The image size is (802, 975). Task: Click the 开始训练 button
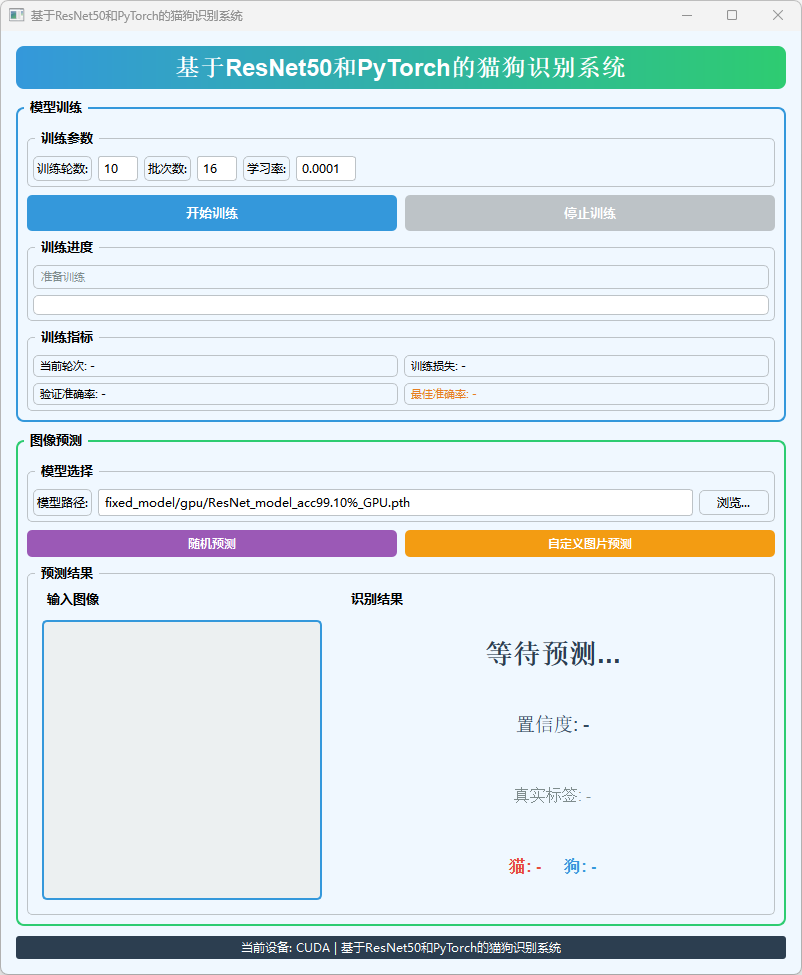tap(211, 213)
